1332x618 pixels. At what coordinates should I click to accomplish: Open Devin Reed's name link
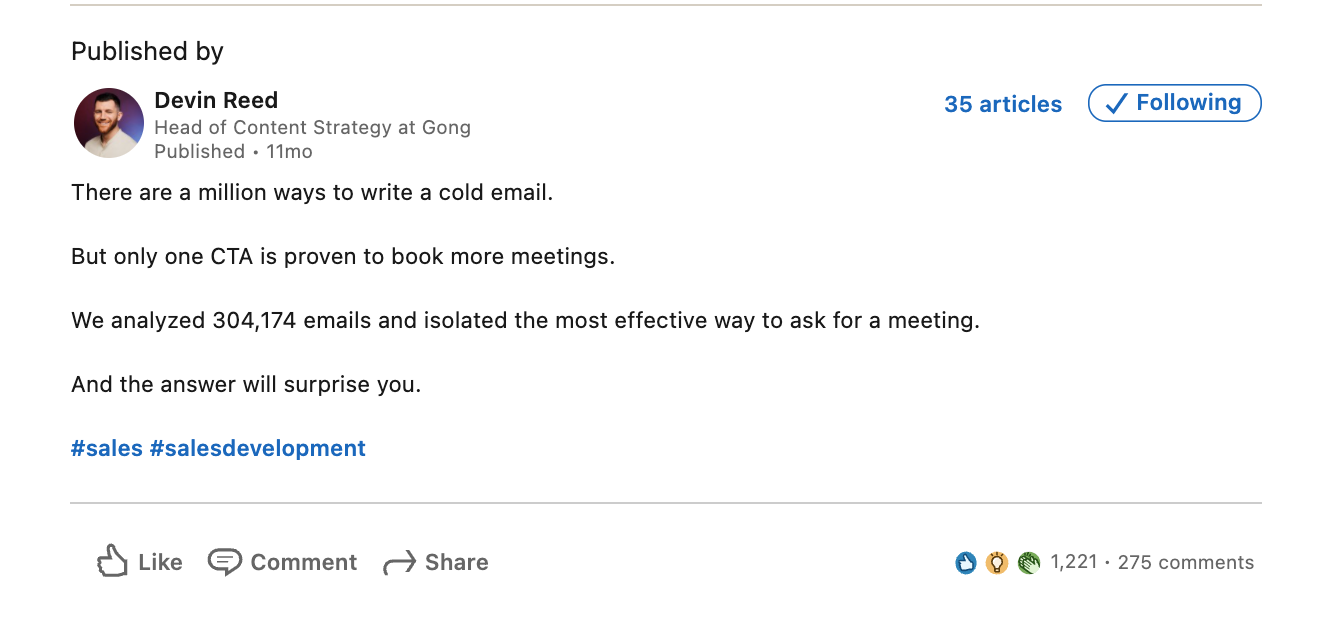[x=216, y=100]
